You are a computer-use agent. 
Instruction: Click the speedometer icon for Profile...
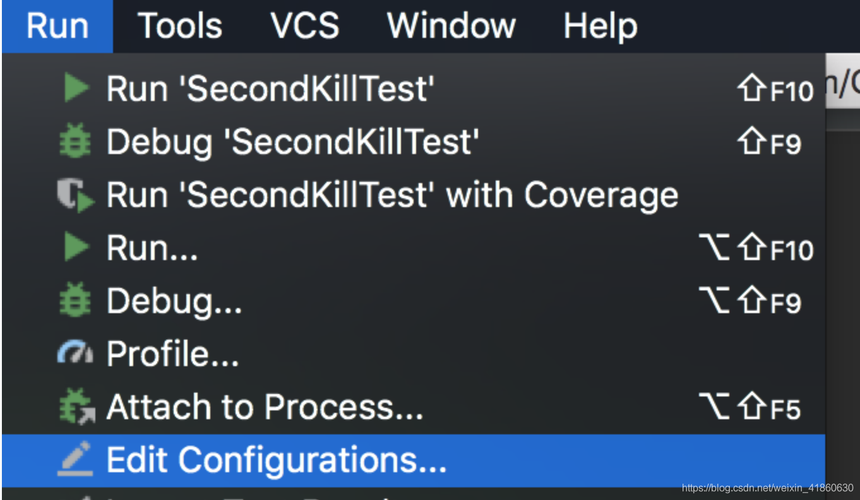(75, 353)
